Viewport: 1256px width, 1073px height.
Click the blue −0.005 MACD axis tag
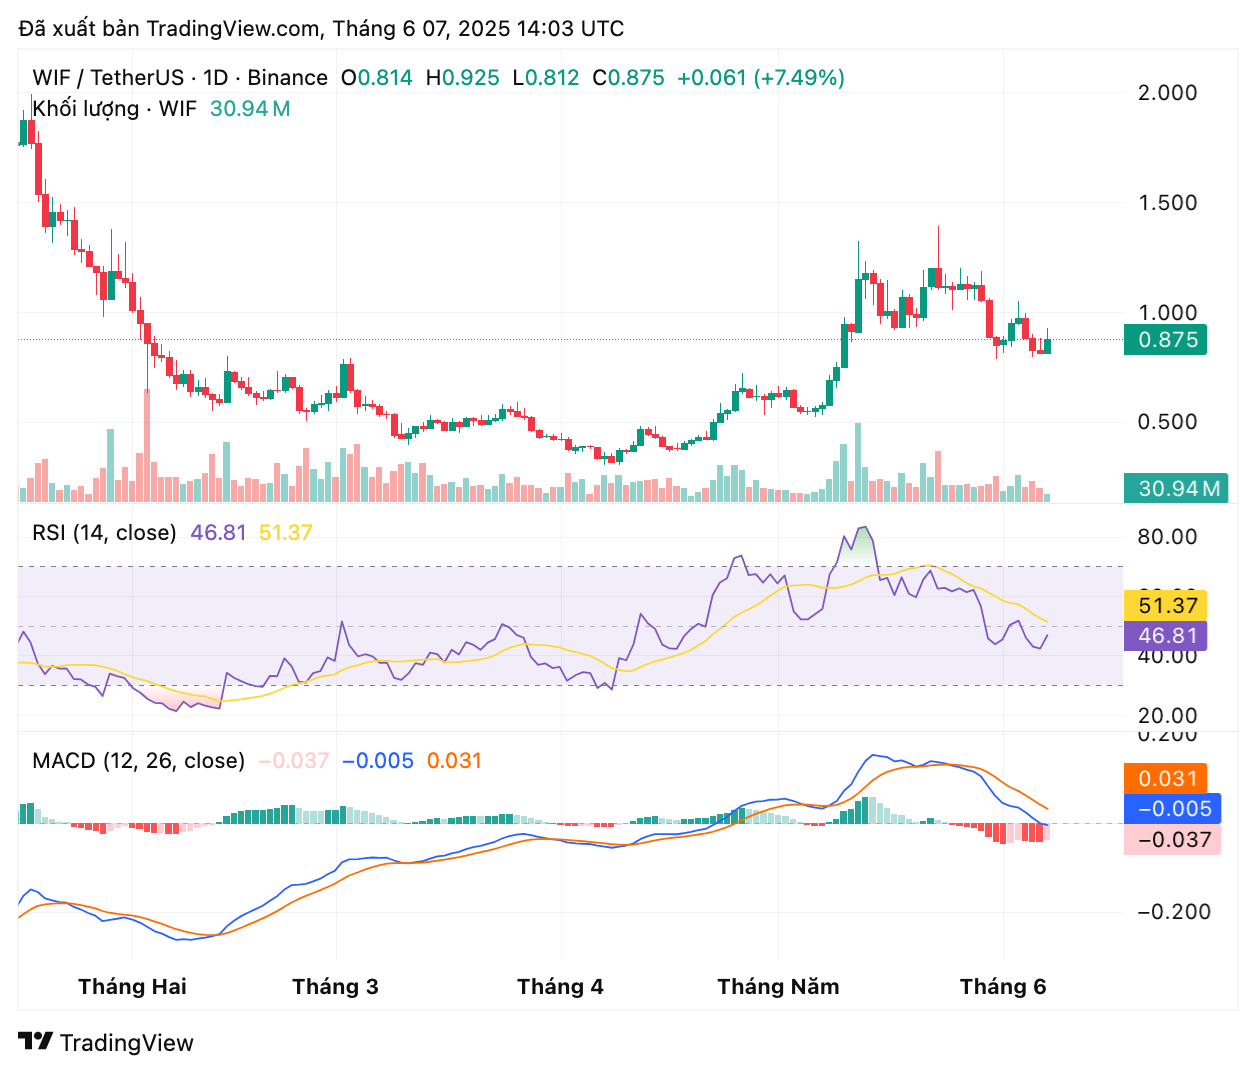tap(1172, 809)
